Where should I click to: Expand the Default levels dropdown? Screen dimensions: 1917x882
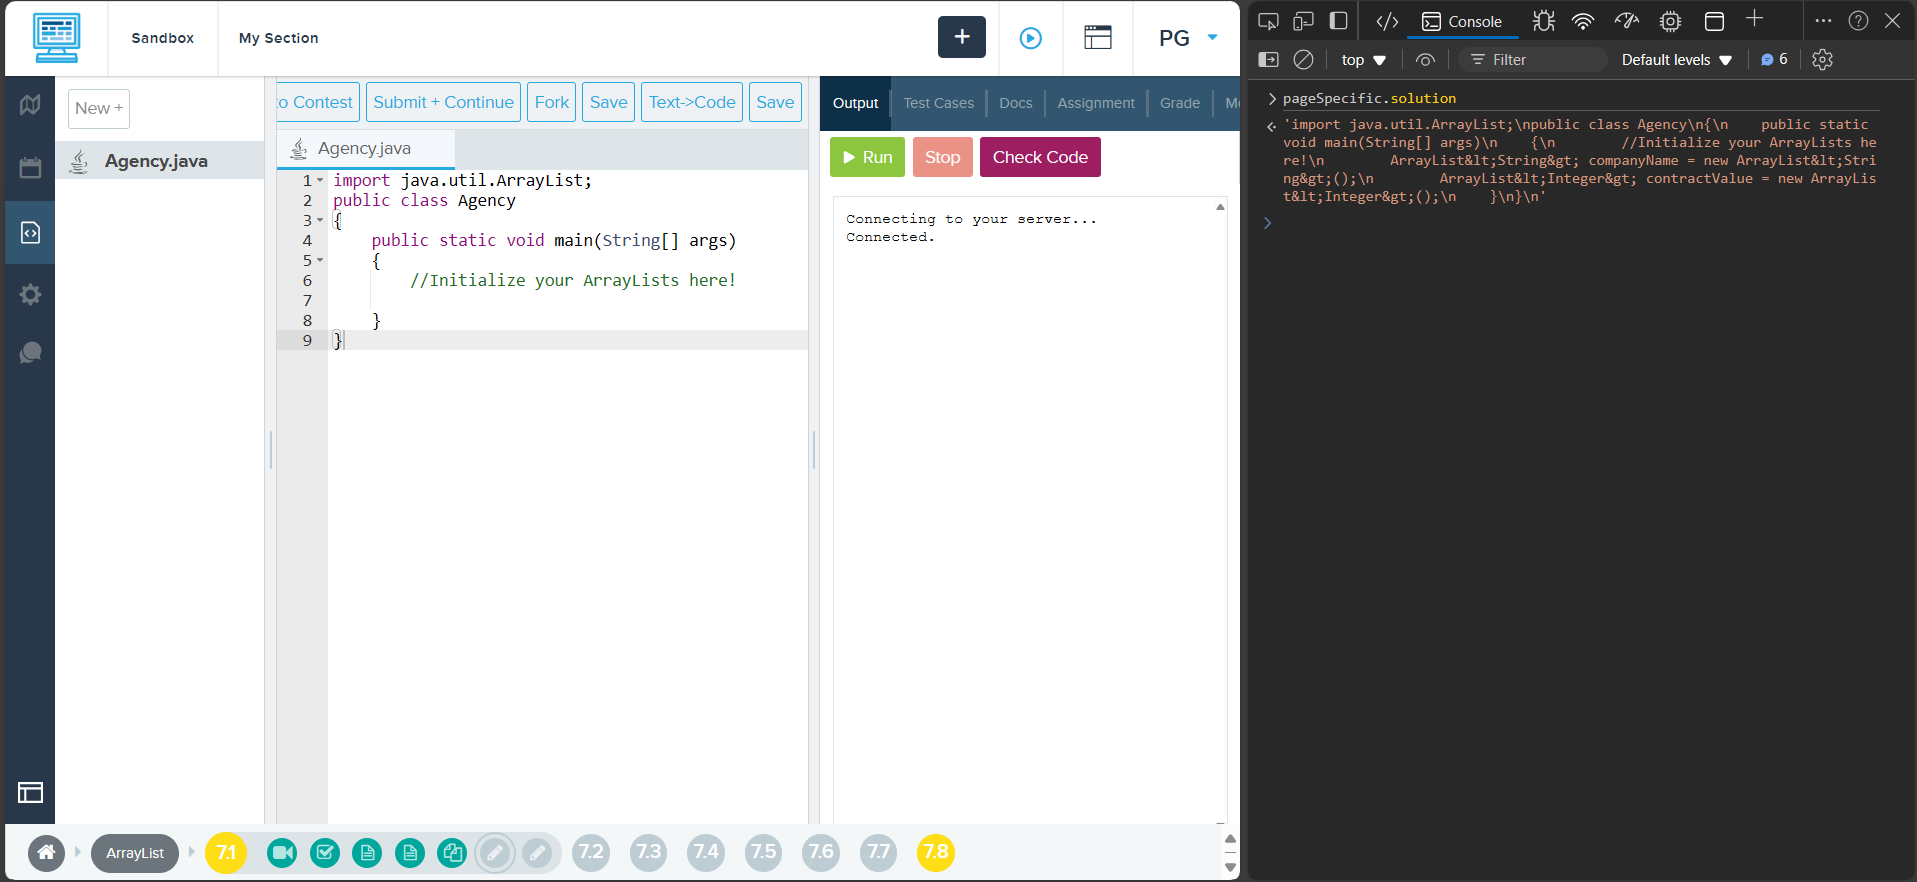click(x=1676, y=60)
